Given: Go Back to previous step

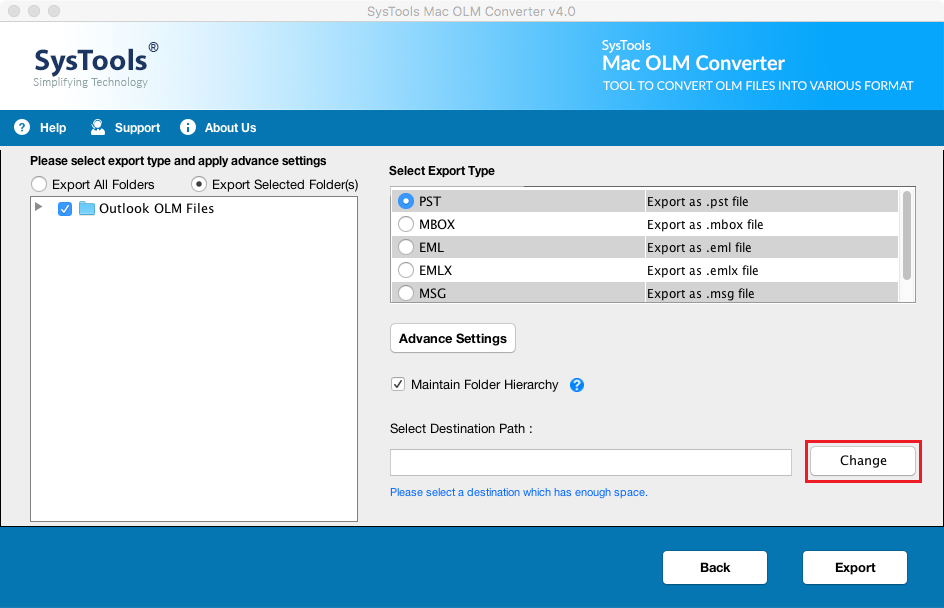Looking at the screenshot, I should point(714,567).
